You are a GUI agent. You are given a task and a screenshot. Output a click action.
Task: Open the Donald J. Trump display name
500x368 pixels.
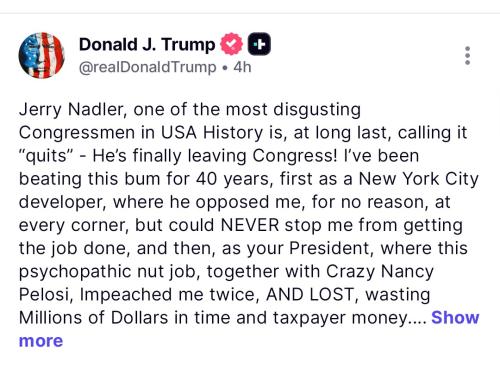147,44
